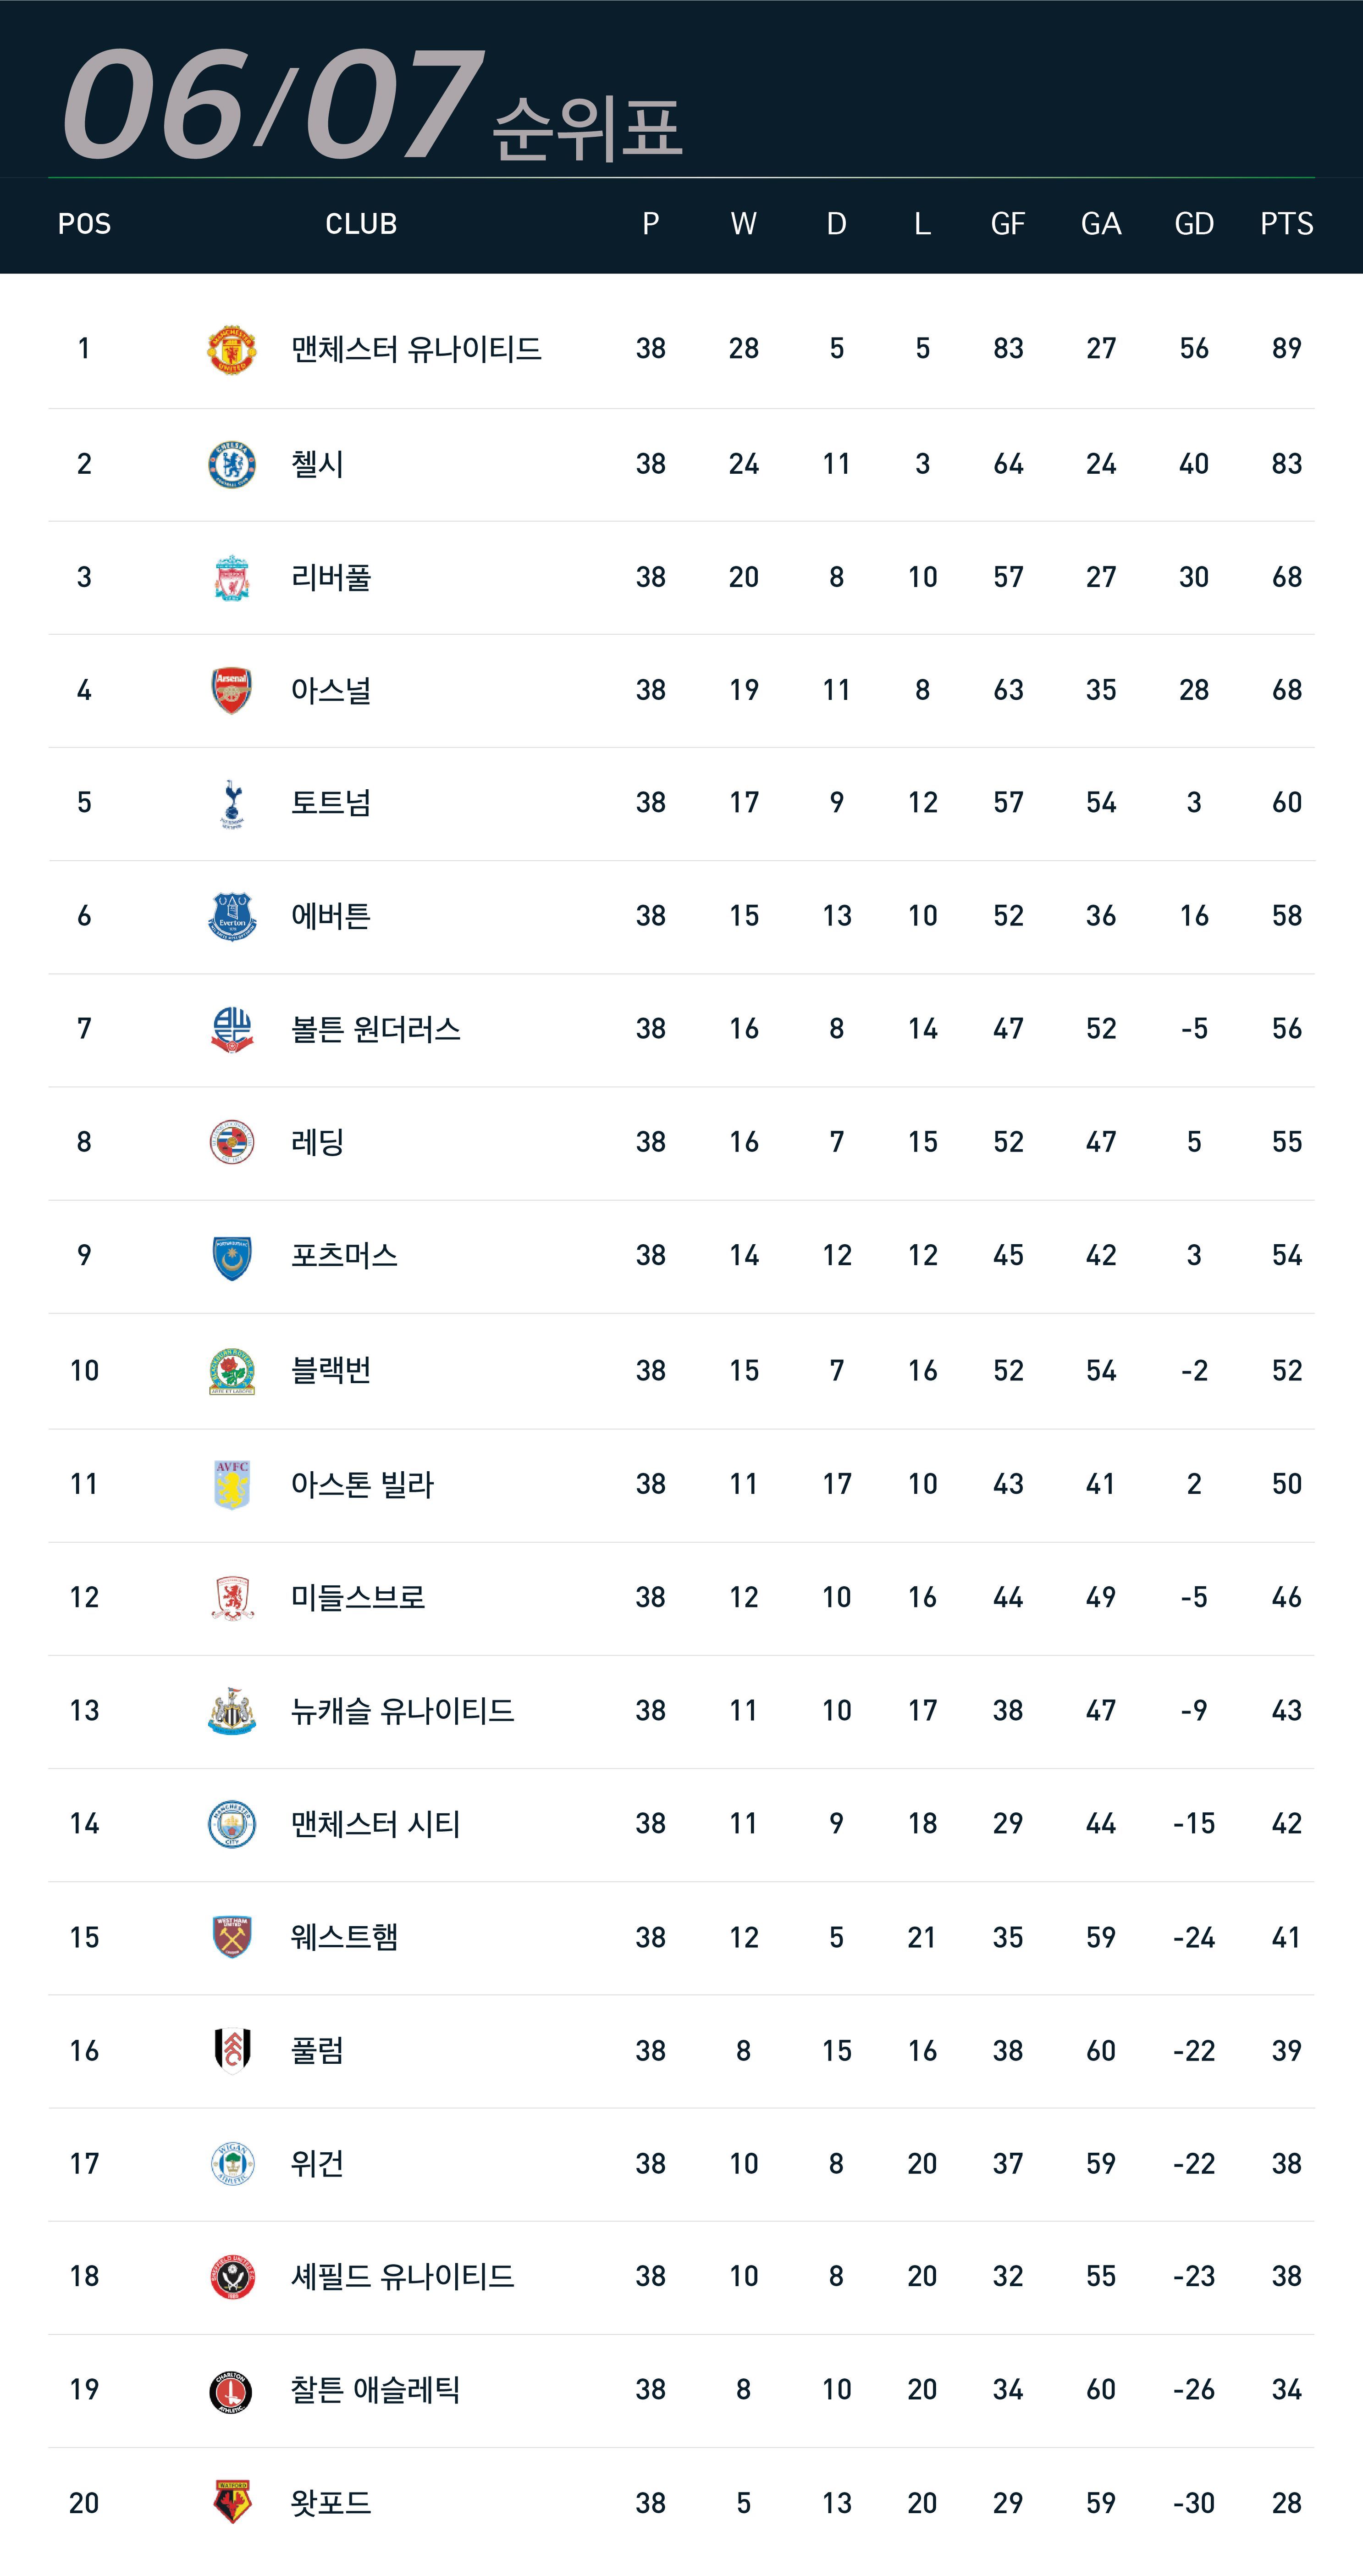Open the 맨체스터 유나이티드 club name
1363x2576 pixels.
[x=416, y=349]
